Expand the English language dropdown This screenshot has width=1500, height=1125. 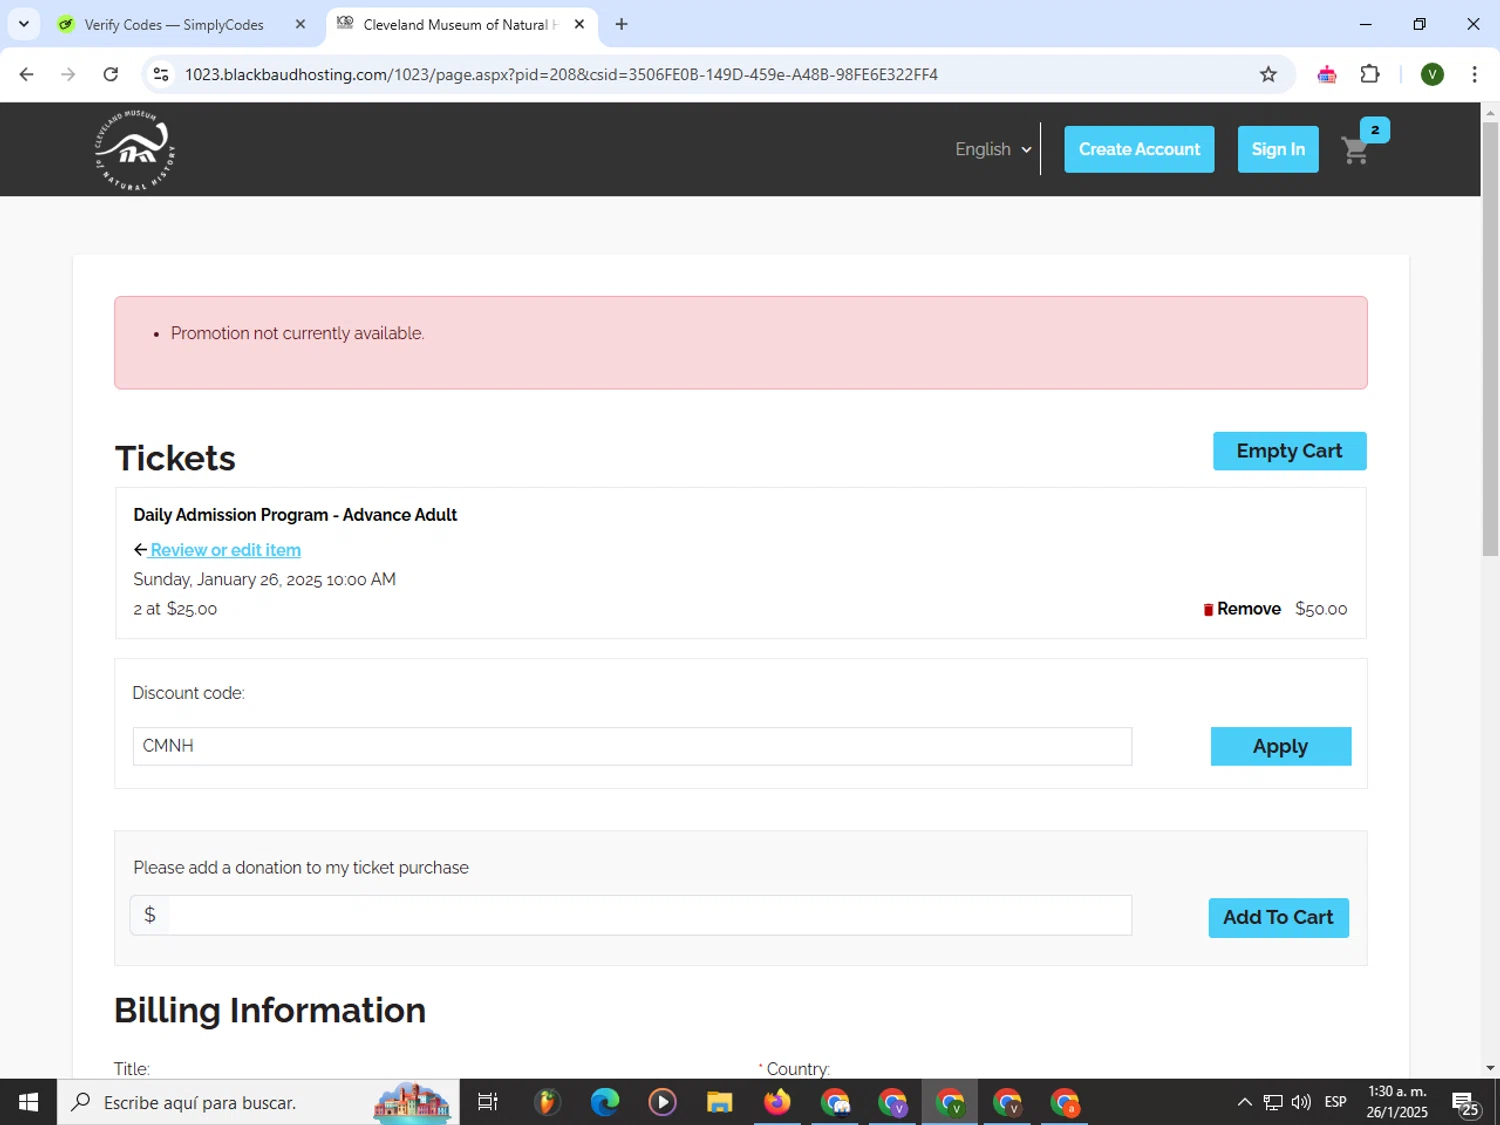(x=993, y=149)
